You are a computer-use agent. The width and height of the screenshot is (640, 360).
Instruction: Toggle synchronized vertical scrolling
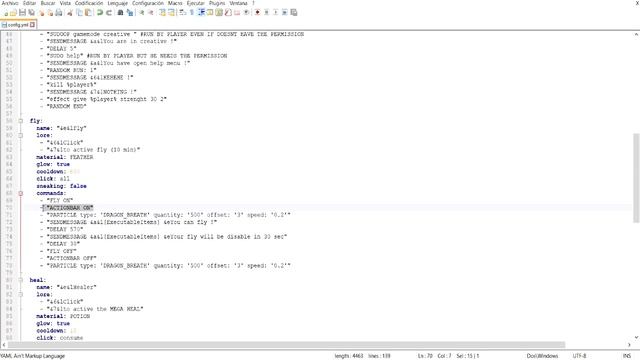tap(163, 13)
